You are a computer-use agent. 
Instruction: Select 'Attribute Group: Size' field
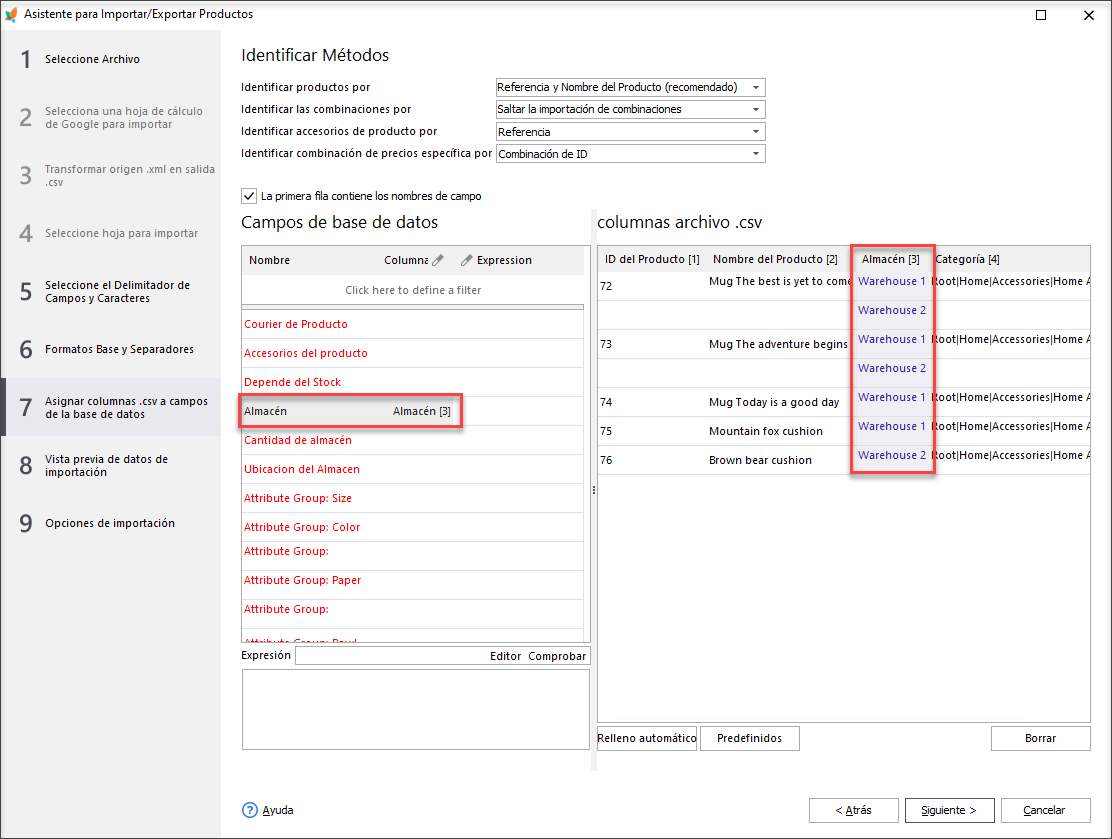coord(413,499)
